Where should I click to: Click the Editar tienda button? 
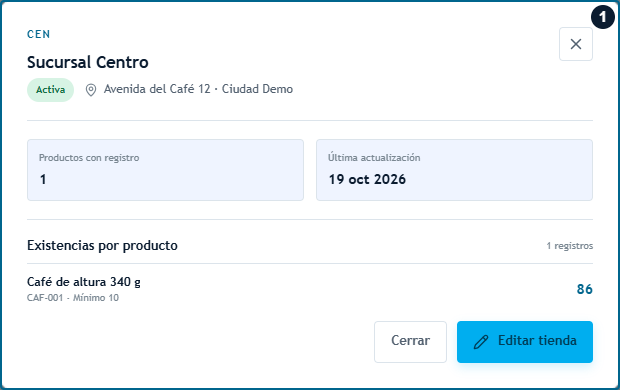click(525, 342)
